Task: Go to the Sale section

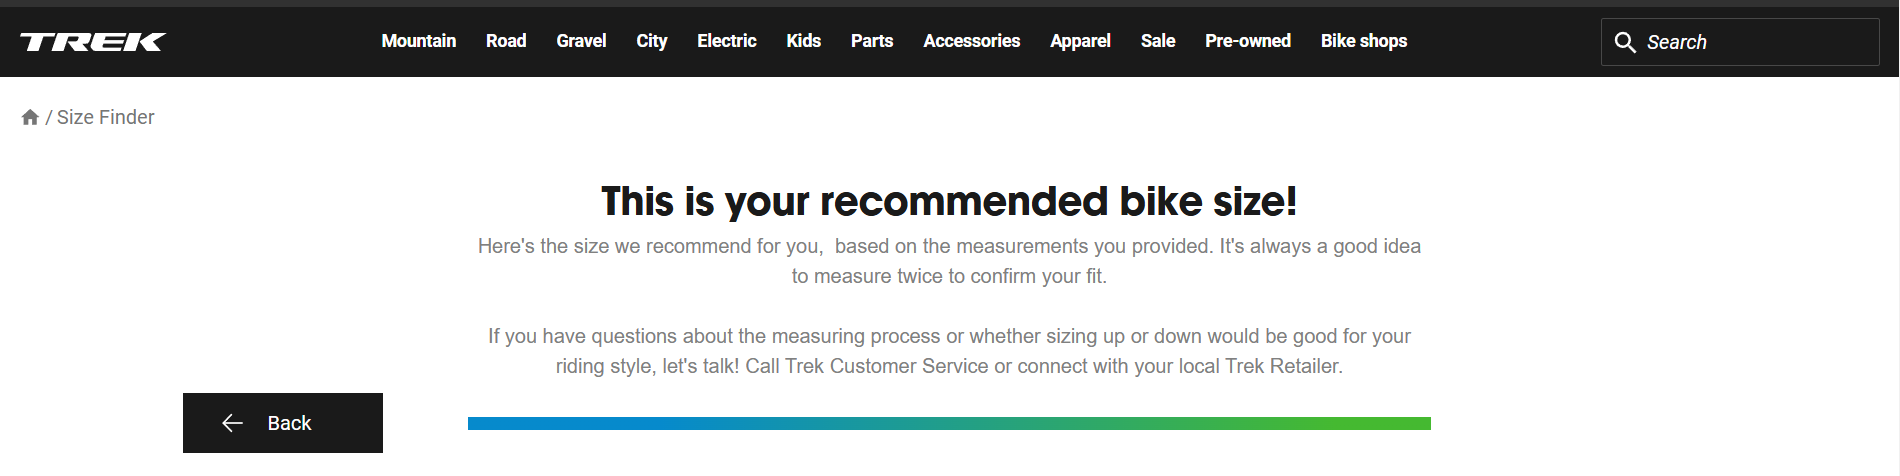Action: 1158,41
